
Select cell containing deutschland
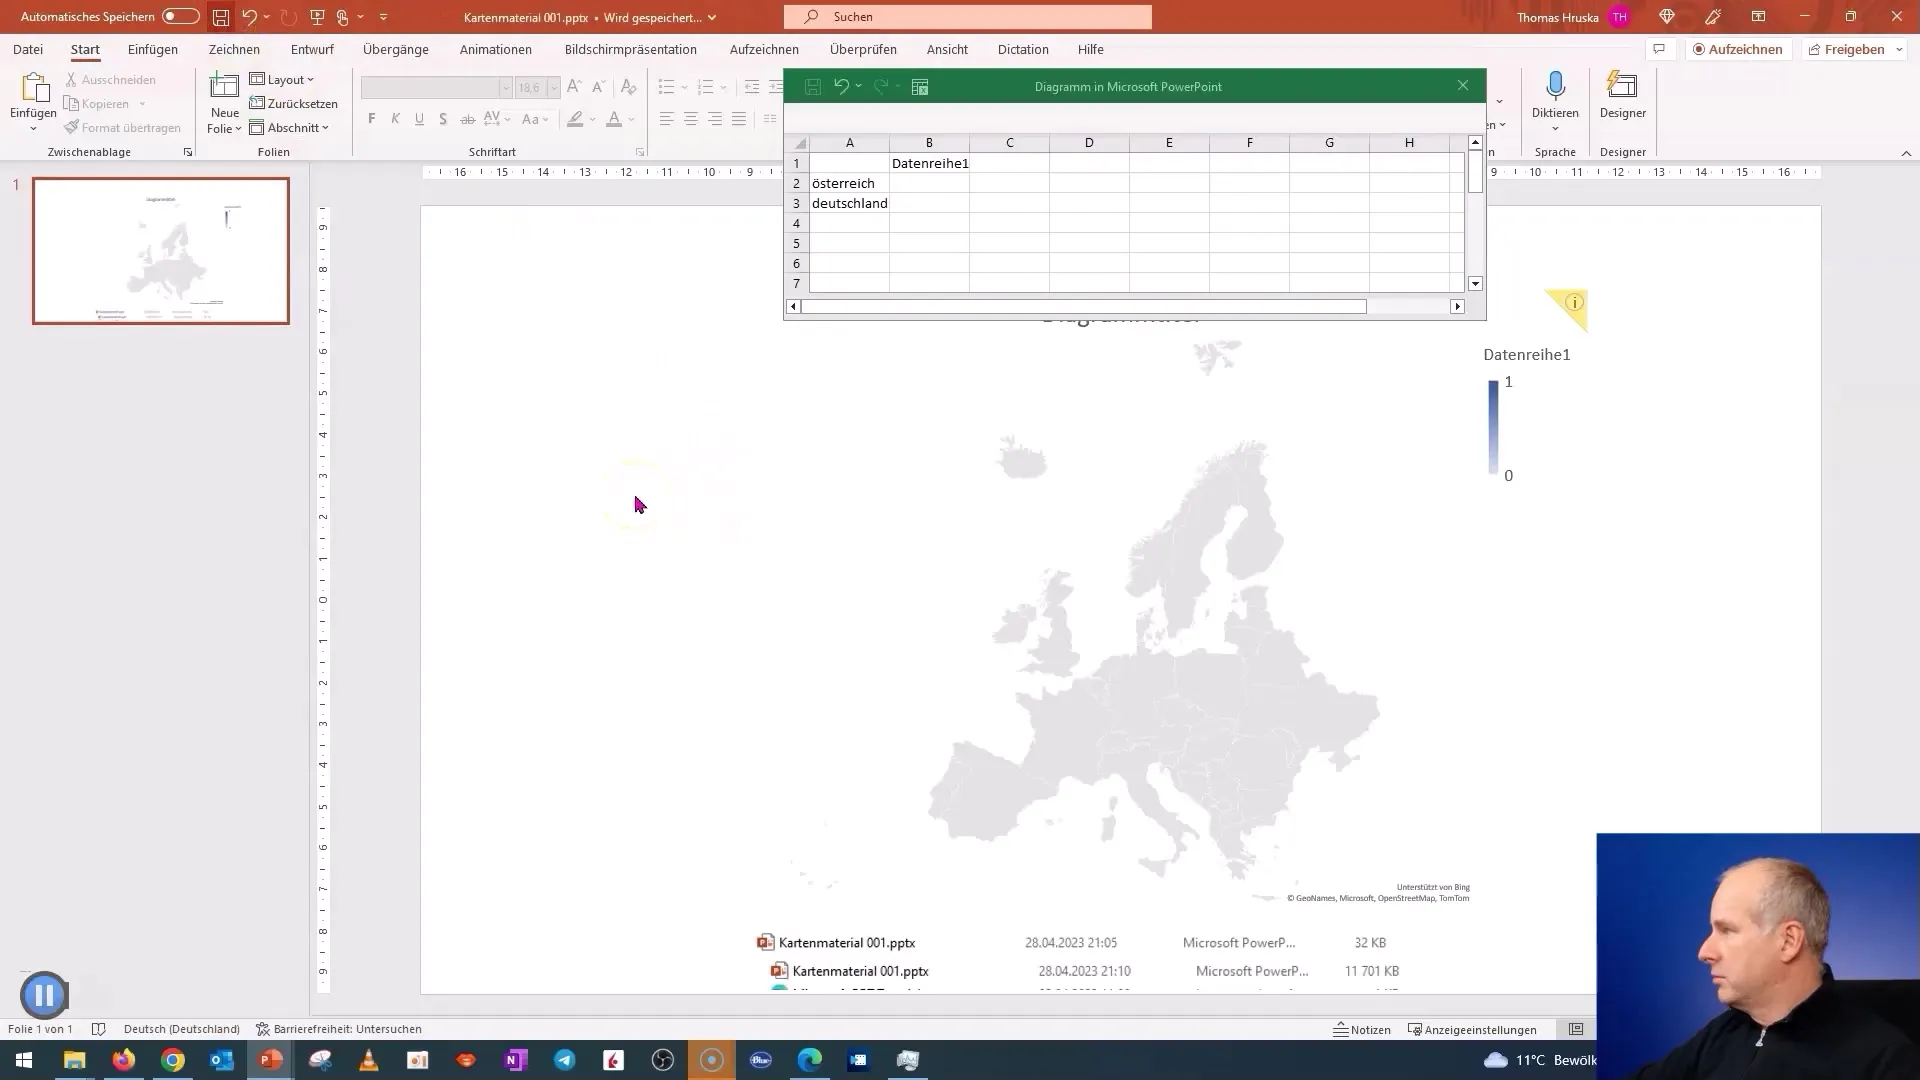849,203
